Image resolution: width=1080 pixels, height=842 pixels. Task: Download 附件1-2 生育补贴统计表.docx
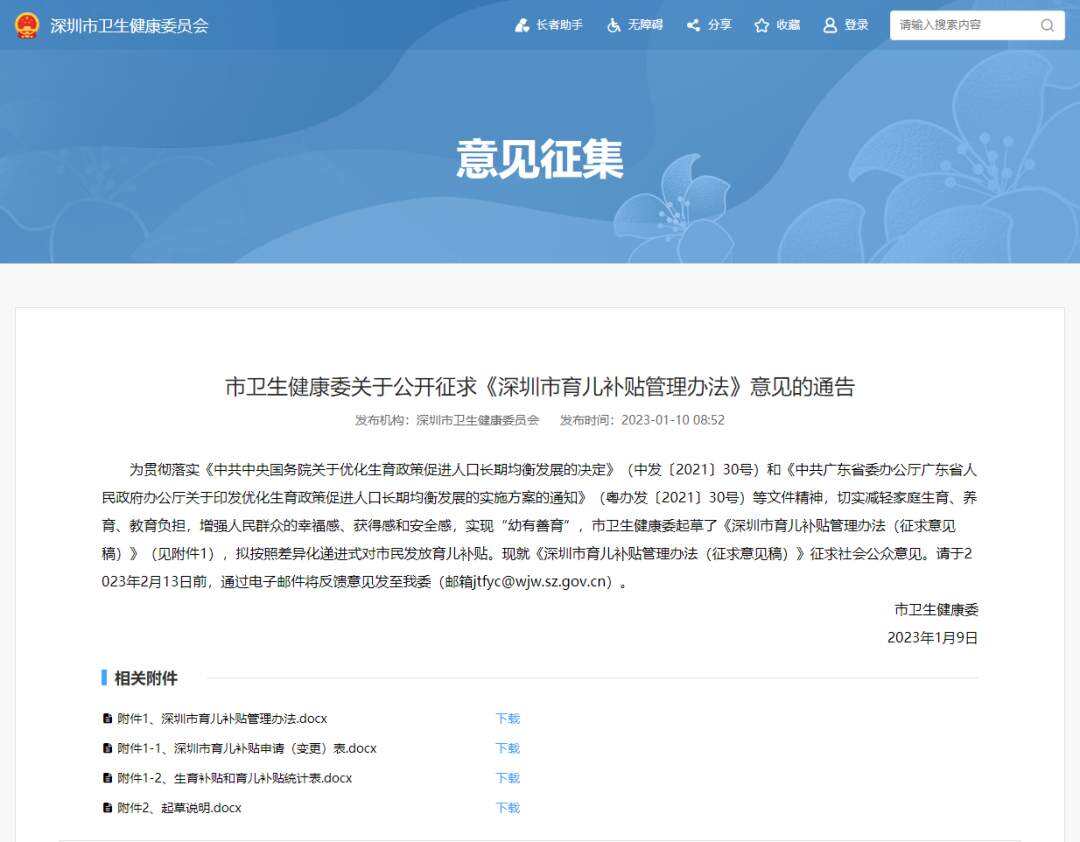coord(508,778)
